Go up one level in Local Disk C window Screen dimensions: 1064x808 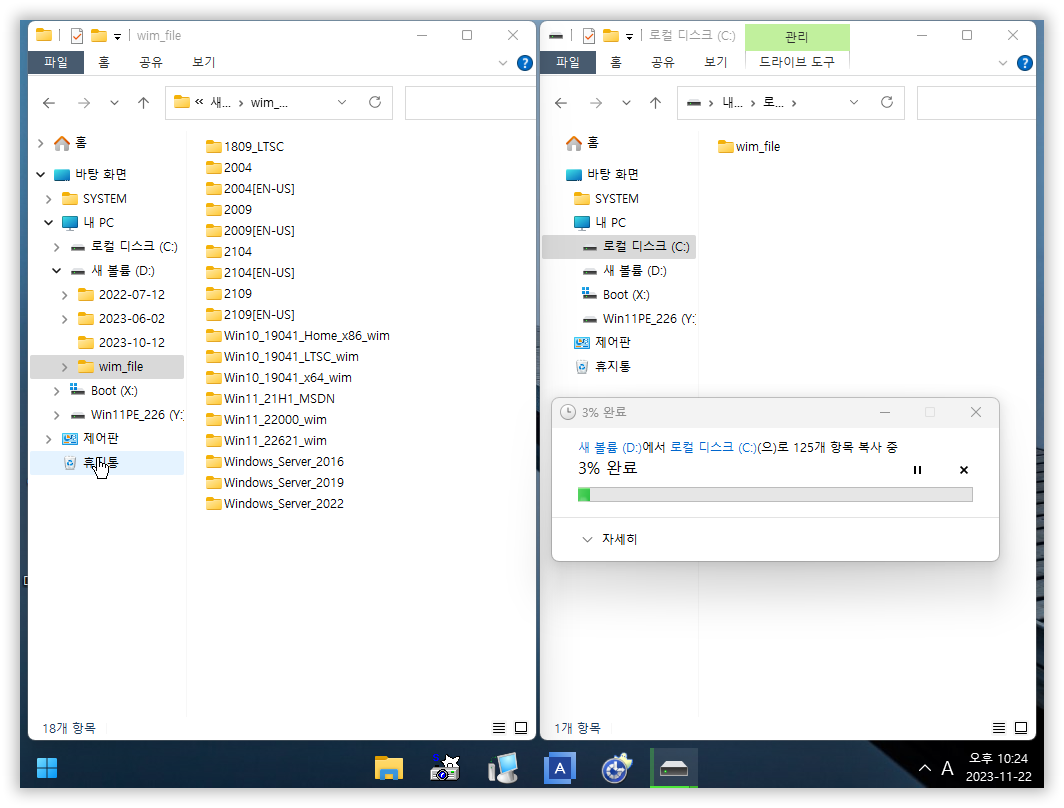click(x=655, y=103)
